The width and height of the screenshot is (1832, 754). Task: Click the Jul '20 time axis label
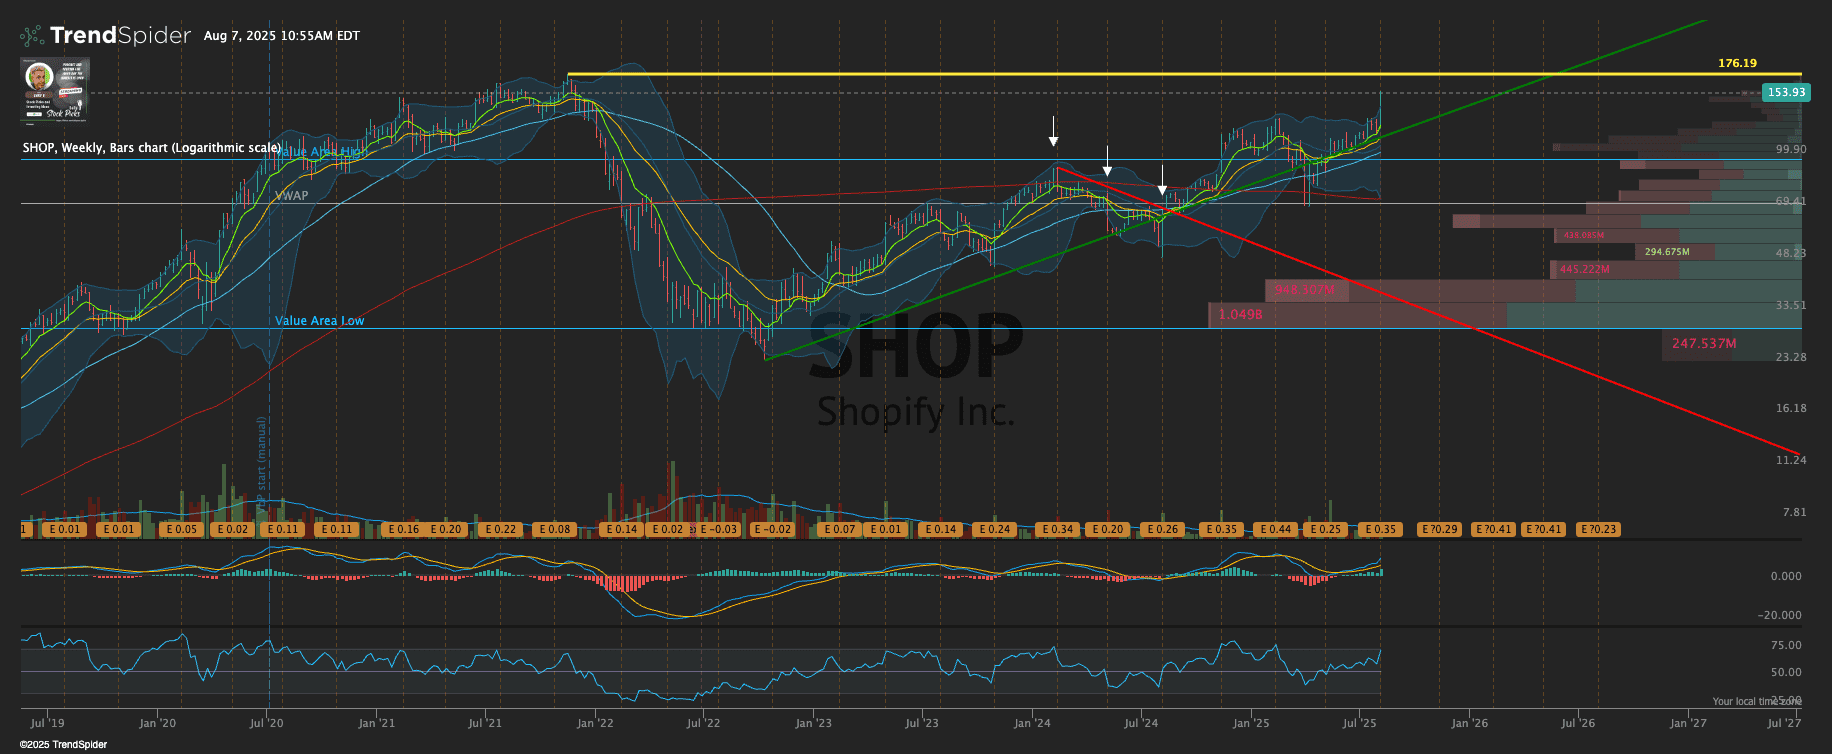pos(266,723)
